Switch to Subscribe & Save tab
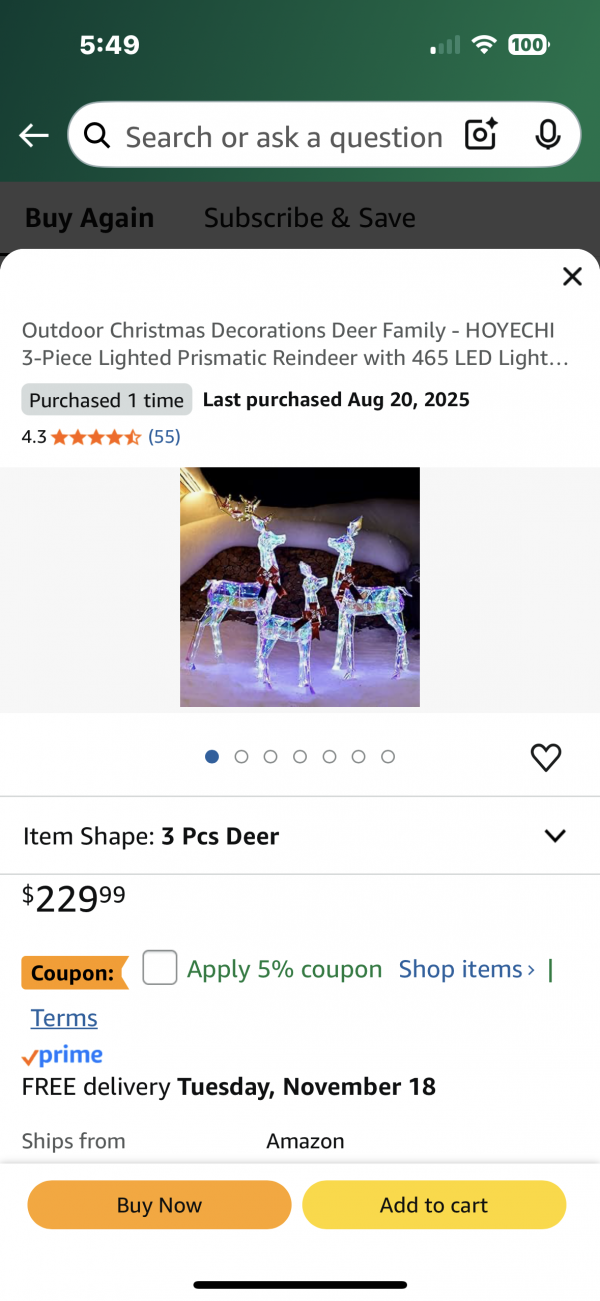The height and width of the screenshot is (1301, 600). [x=310, y=218]
